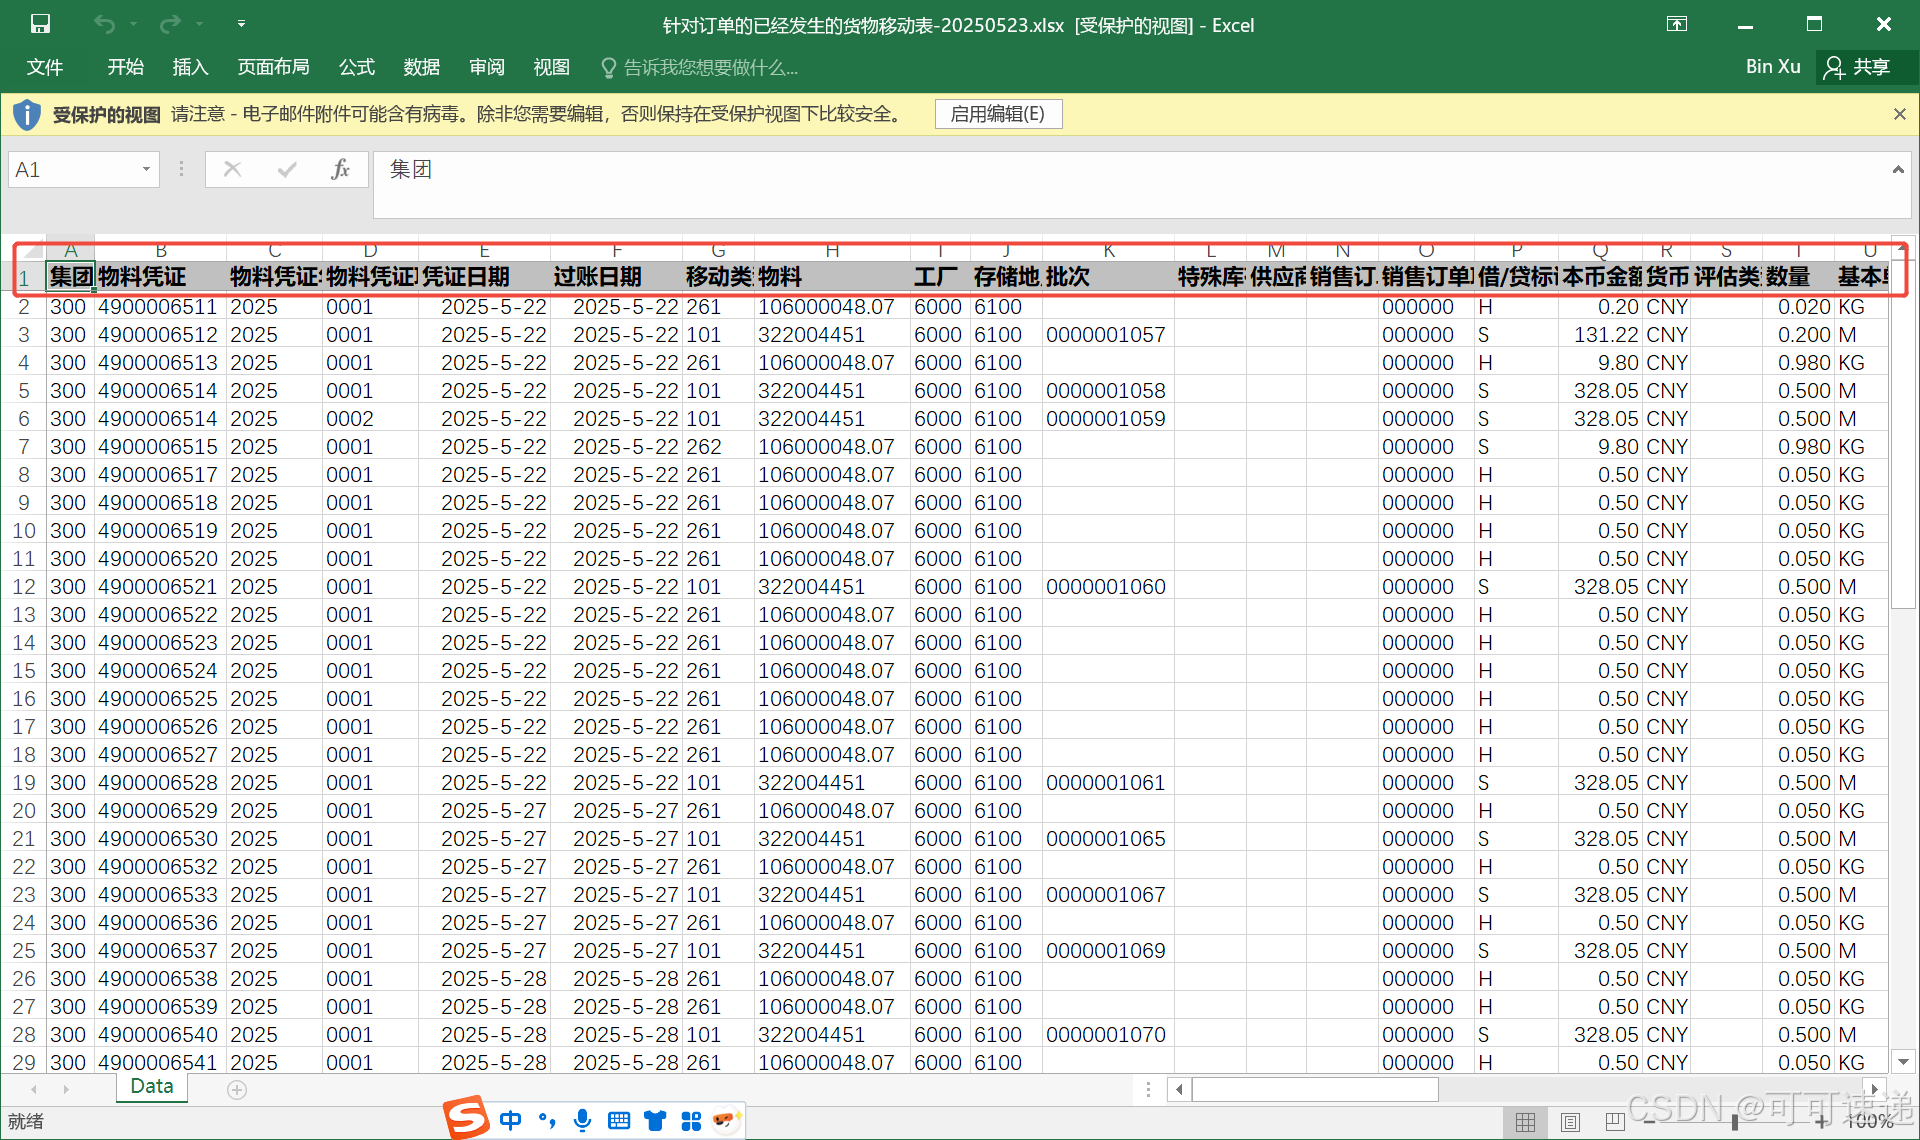Open the 审阅 tab
This screenshot has width=1920, height=1140.
(x=487, y=67)
